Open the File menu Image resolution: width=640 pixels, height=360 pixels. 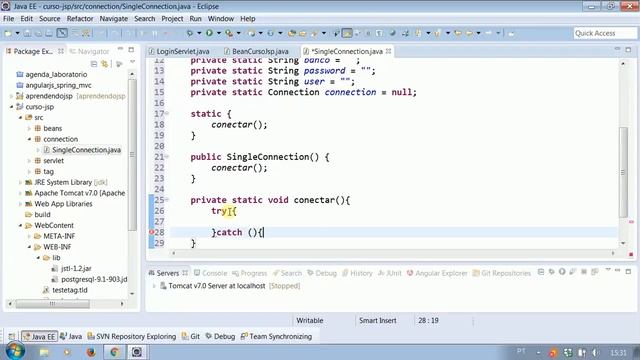pos(9,19)
